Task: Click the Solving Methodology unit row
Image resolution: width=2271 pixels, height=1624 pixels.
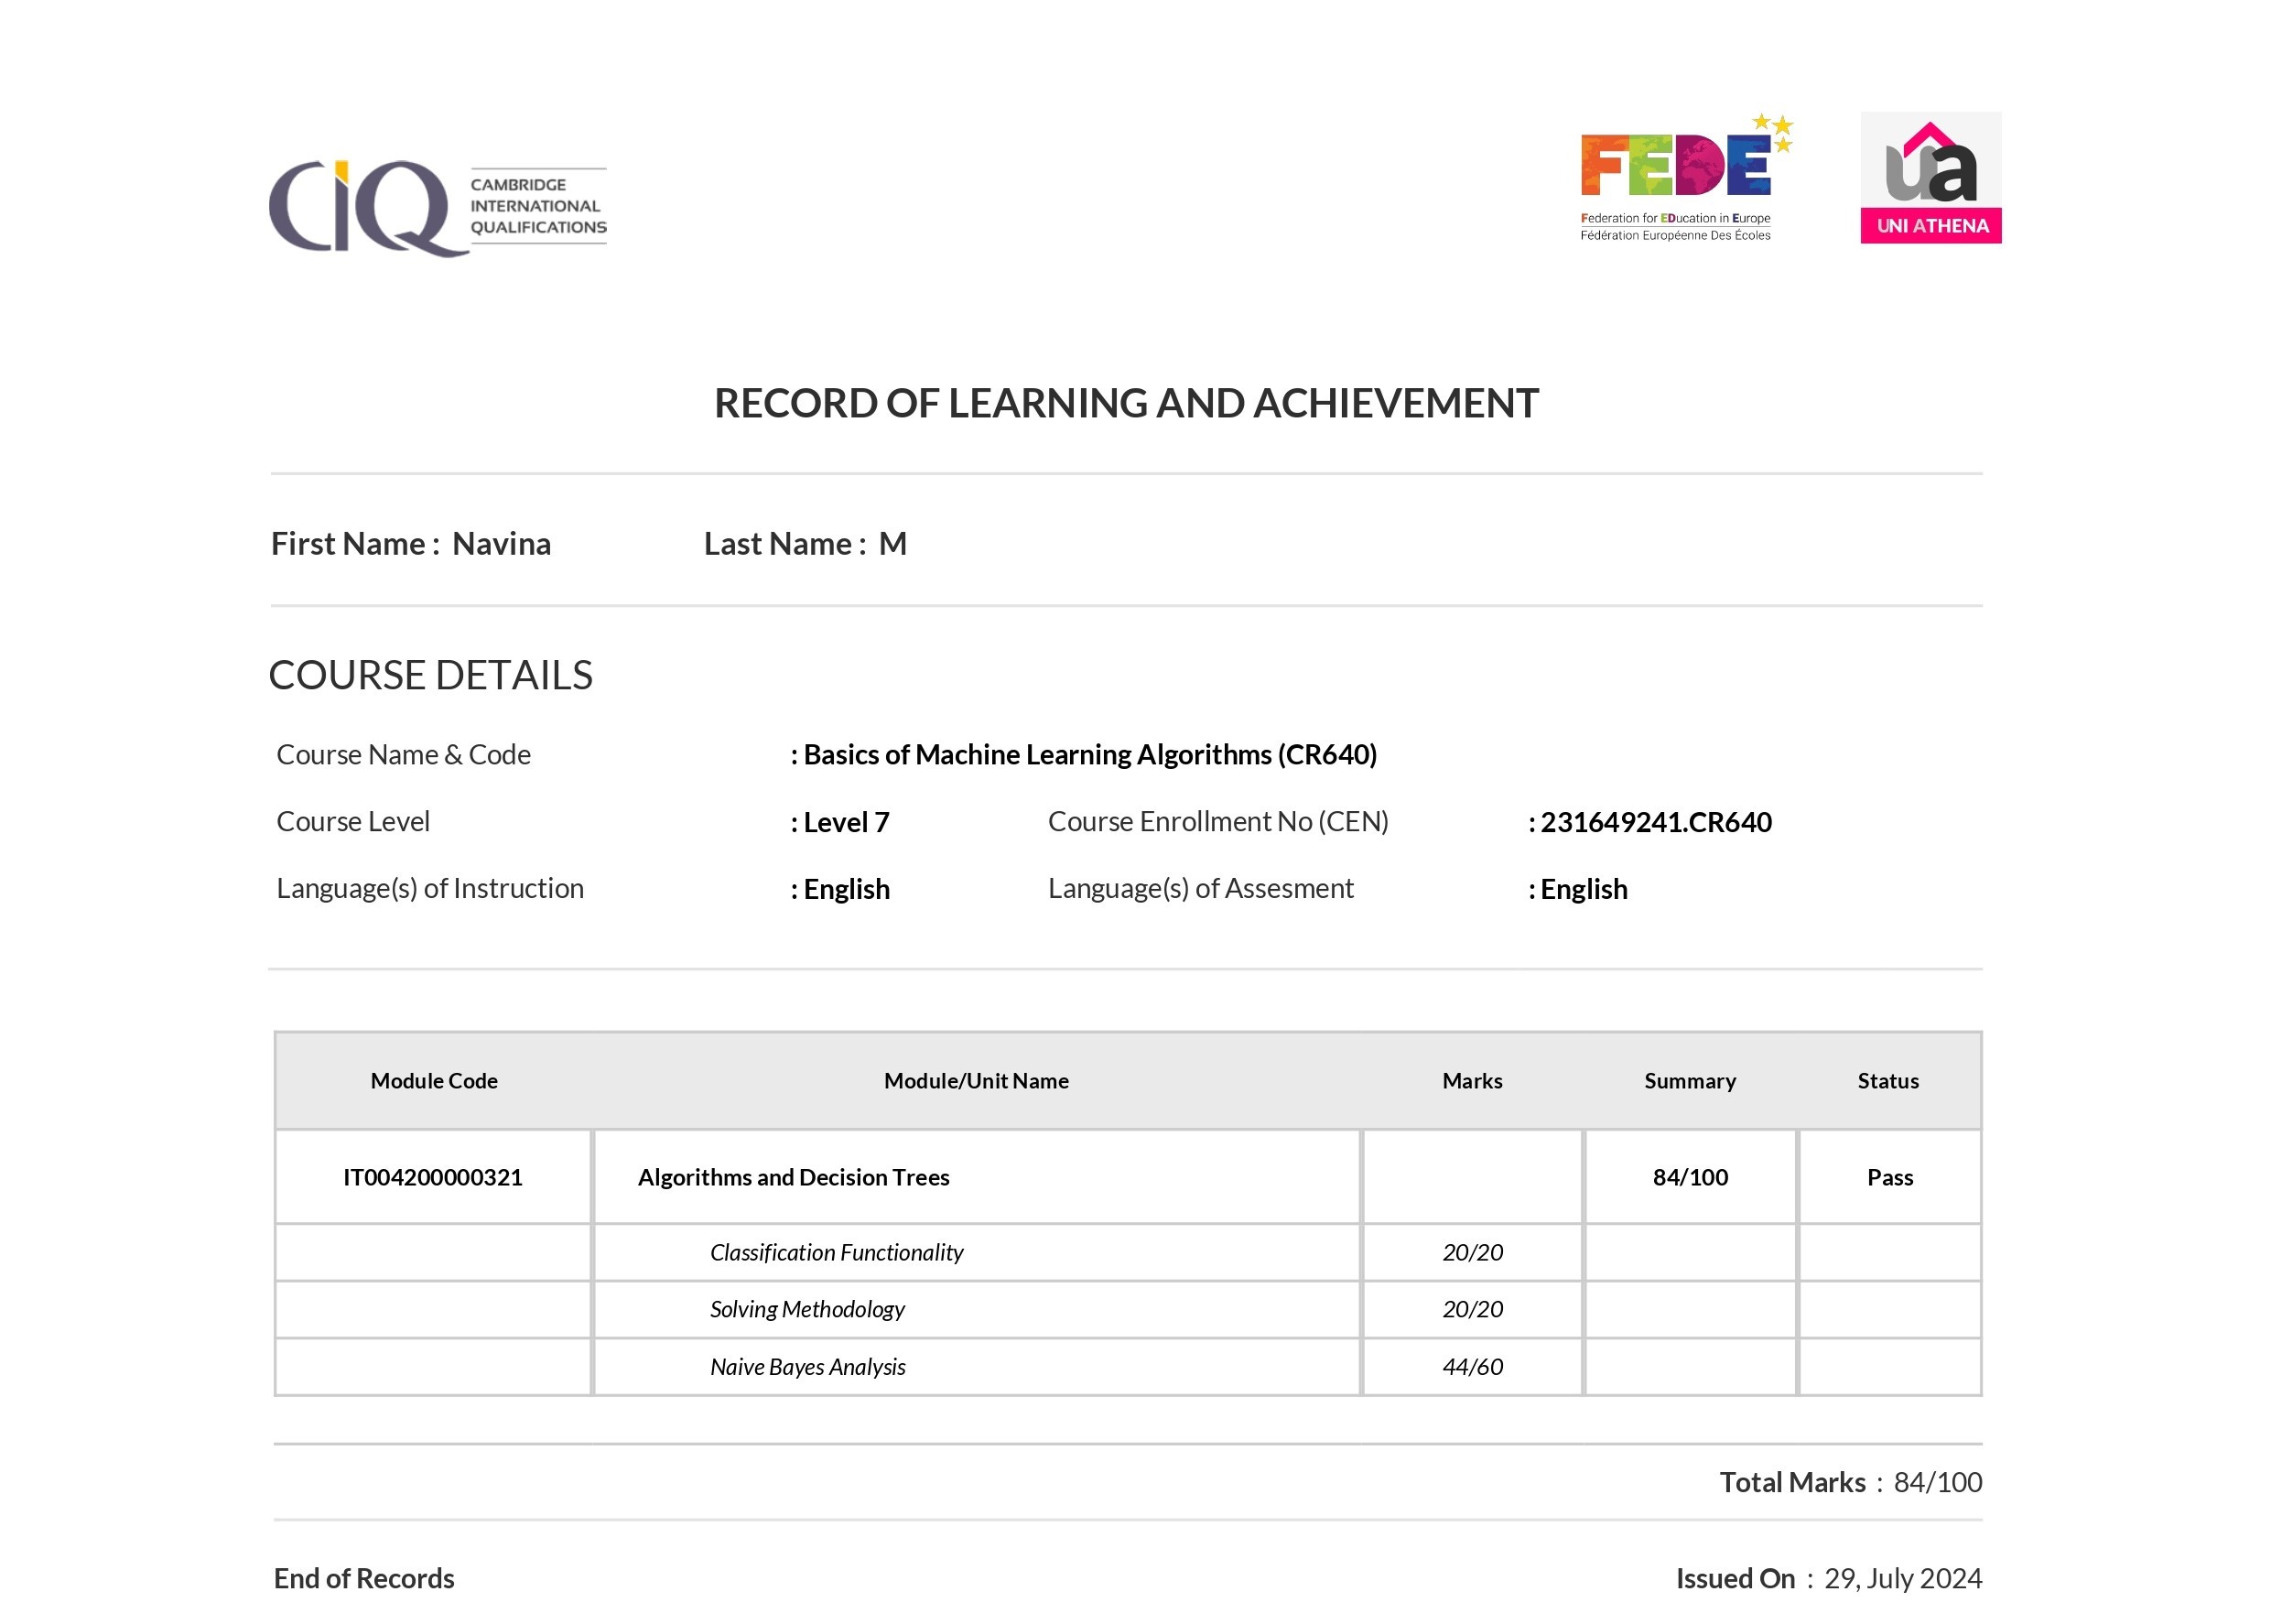Action: [1128, 1309]
